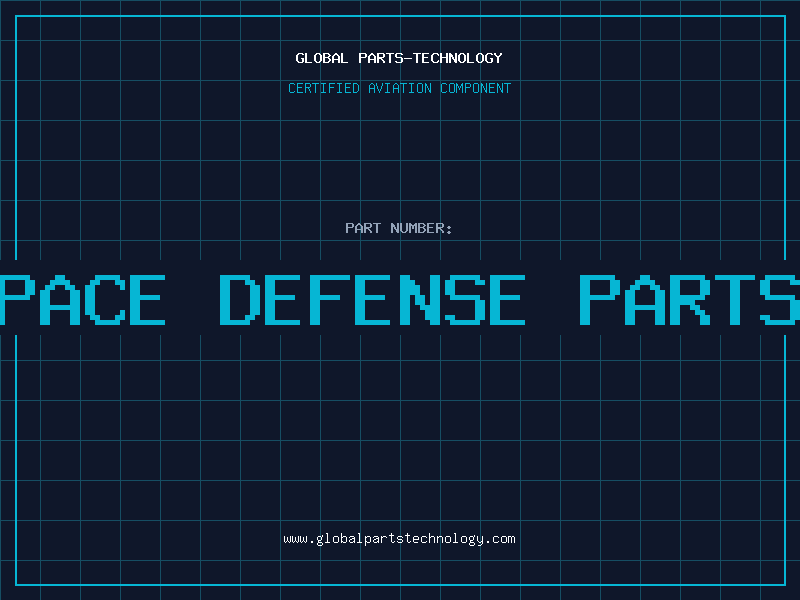The height and width of the screenshot is (600, 800).
Task: Click the large word DEFENSE in the banner
Action: (x=372, y=299)
